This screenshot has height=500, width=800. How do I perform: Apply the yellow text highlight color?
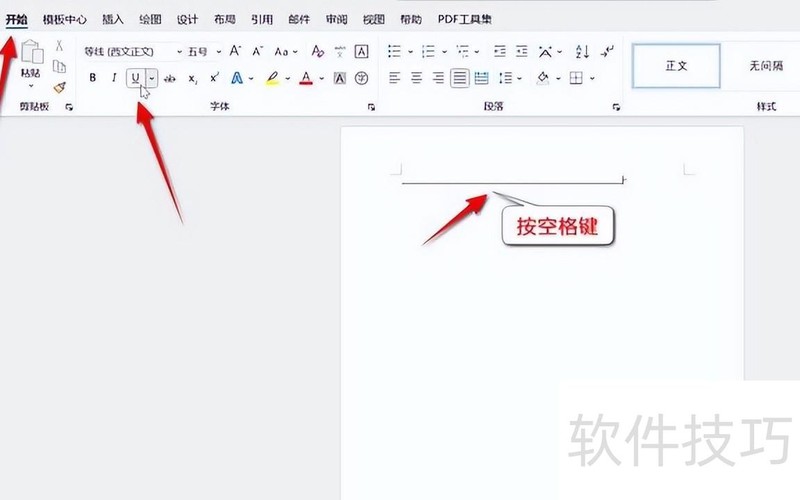273,78
